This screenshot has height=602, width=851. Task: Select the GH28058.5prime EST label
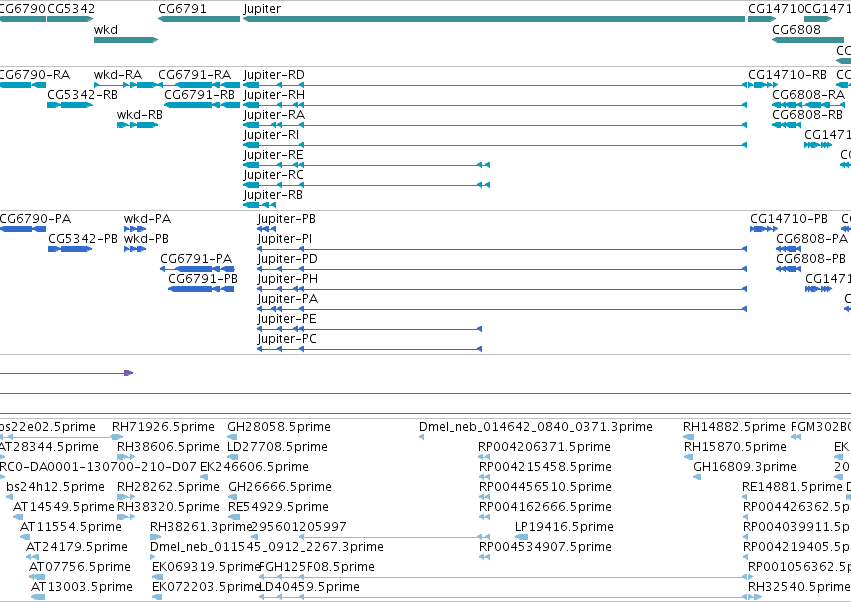coord(279,427)
